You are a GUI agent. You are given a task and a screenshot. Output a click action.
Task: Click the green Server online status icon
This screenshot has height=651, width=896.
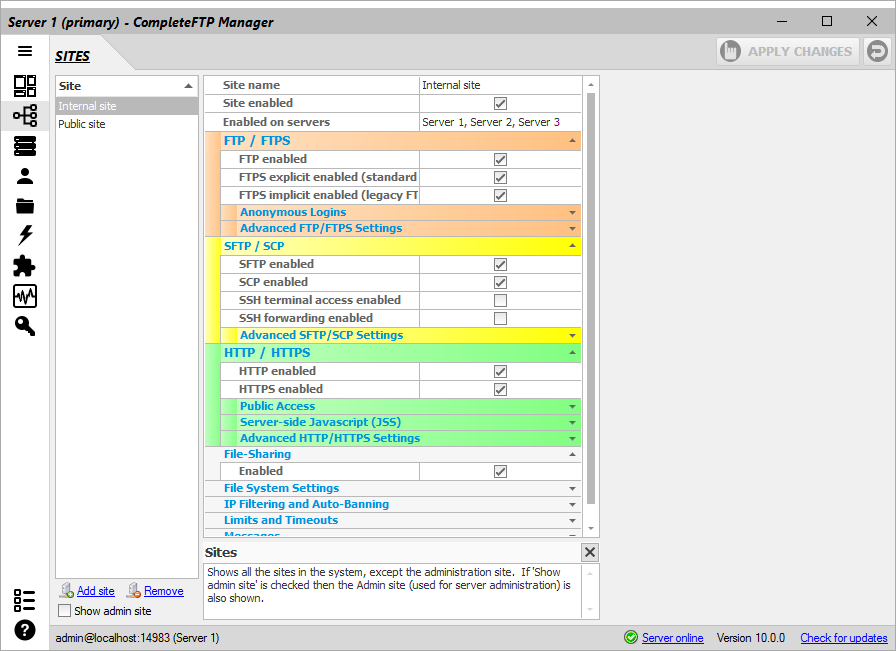tap(631, 637)
